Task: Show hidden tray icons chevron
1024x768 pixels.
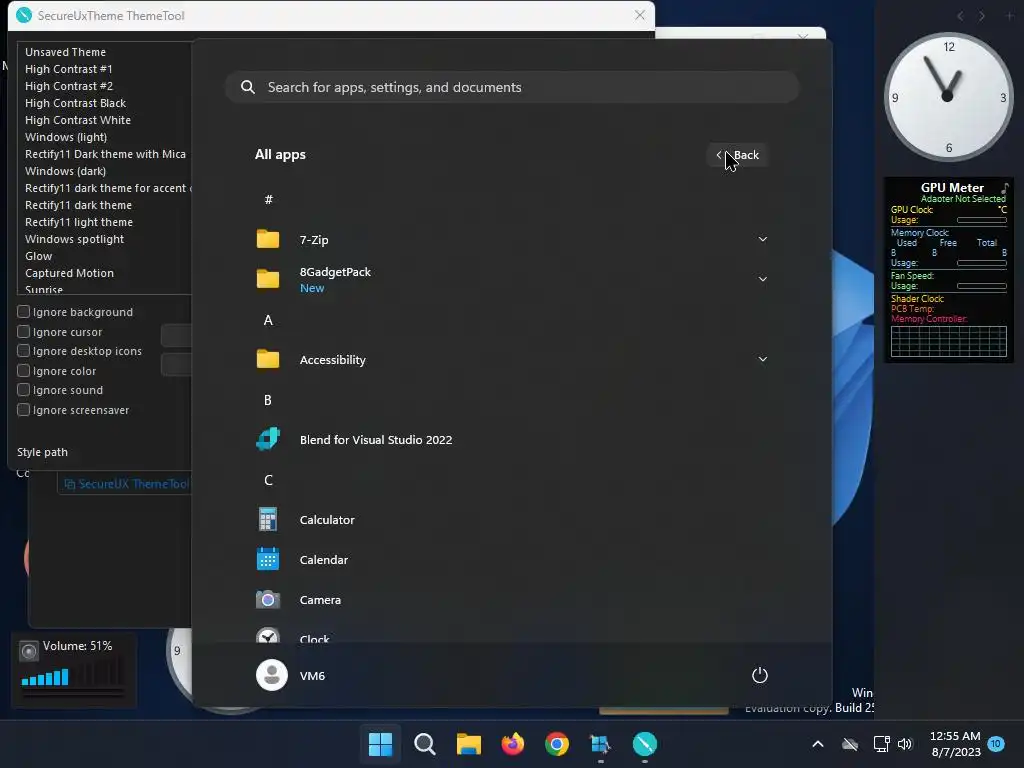Action: pos(818,744)
